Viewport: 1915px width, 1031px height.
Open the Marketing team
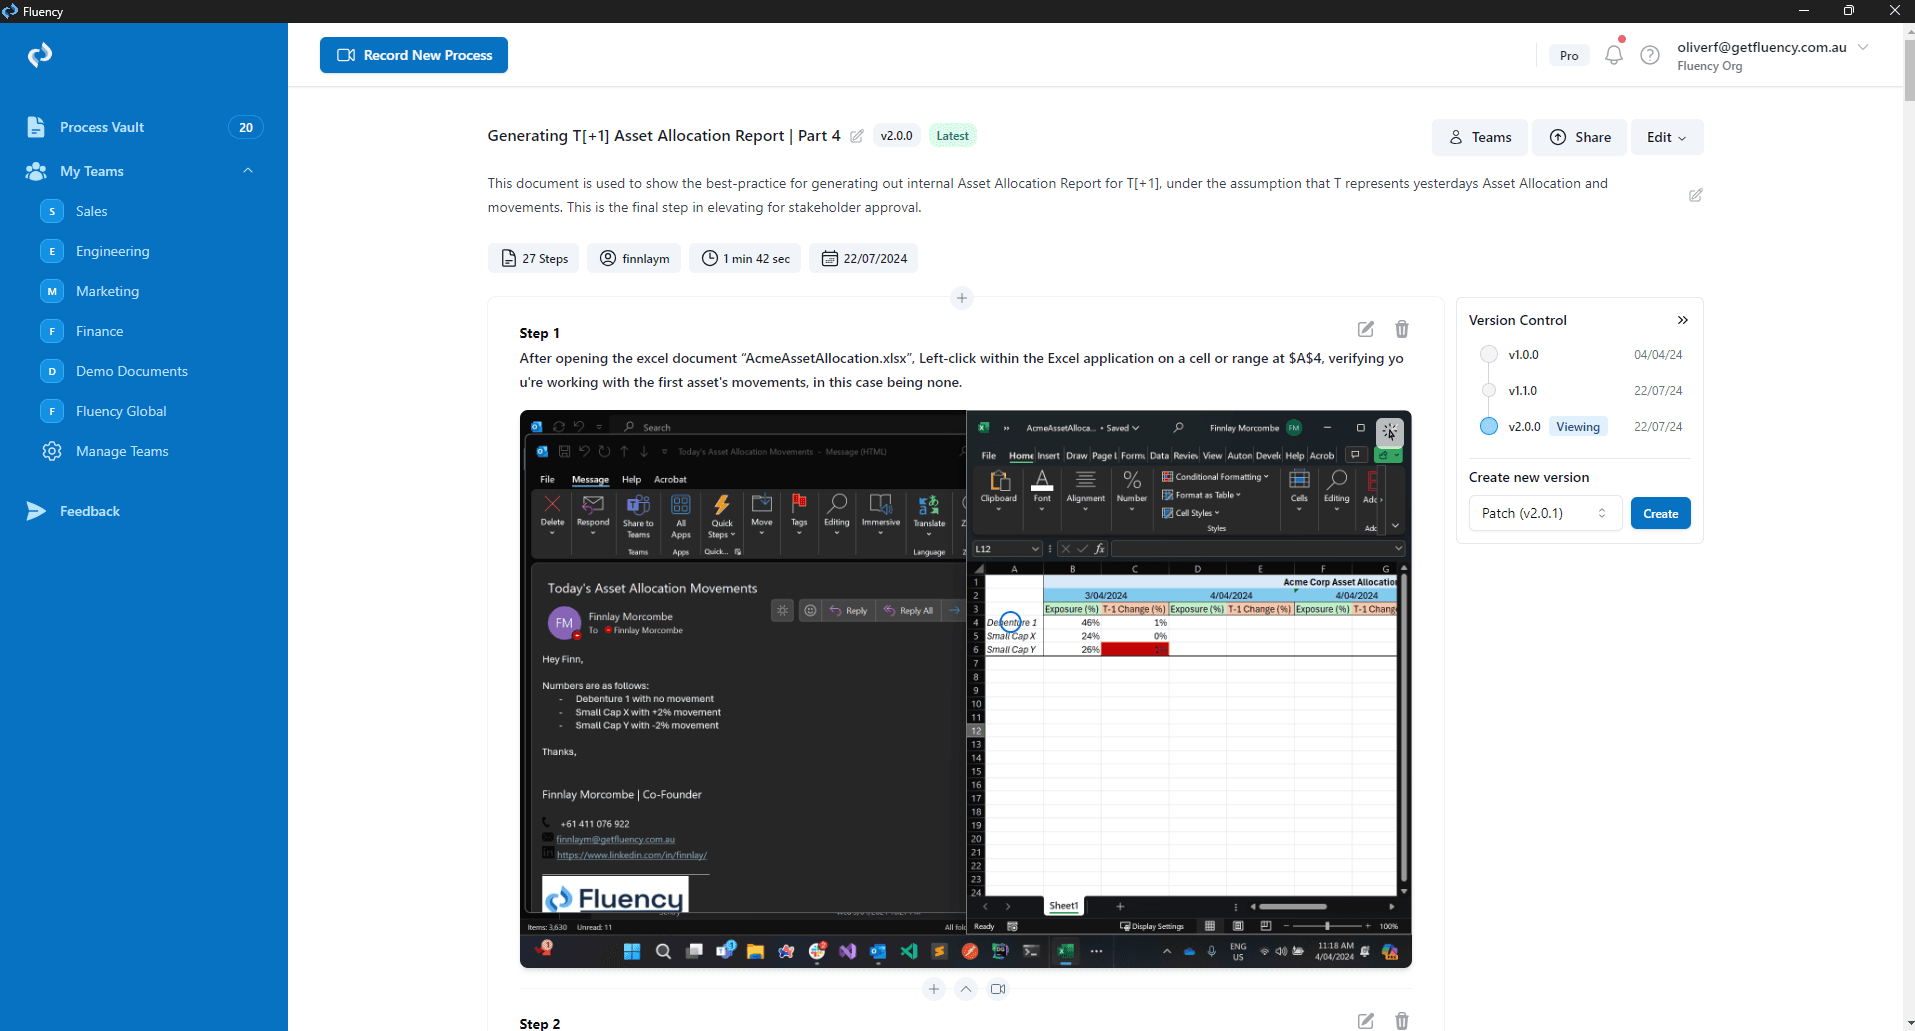click(x=107, y=291)
